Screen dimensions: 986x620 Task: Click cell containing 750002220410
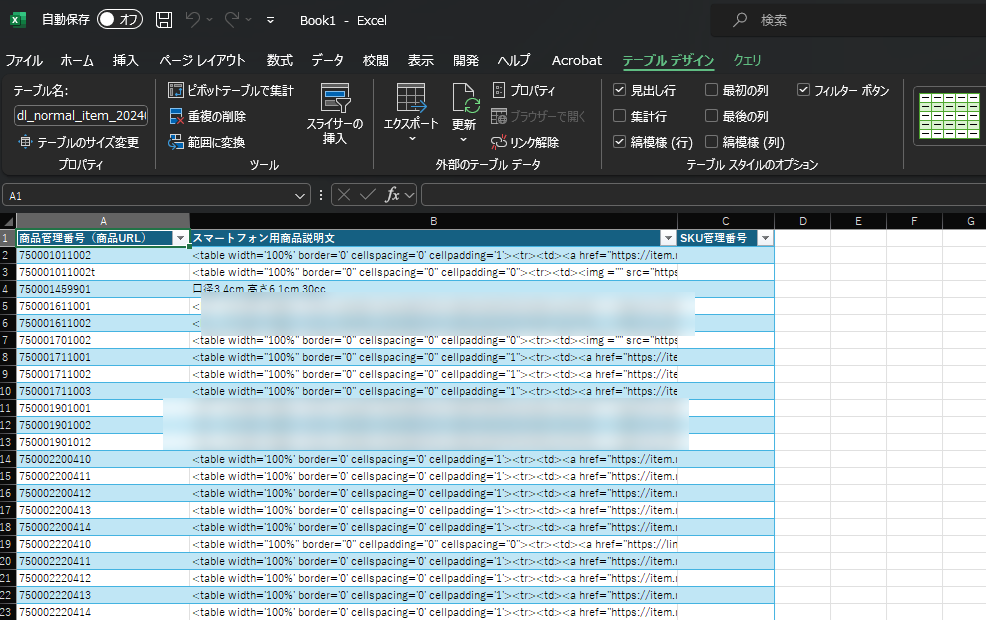102,544
